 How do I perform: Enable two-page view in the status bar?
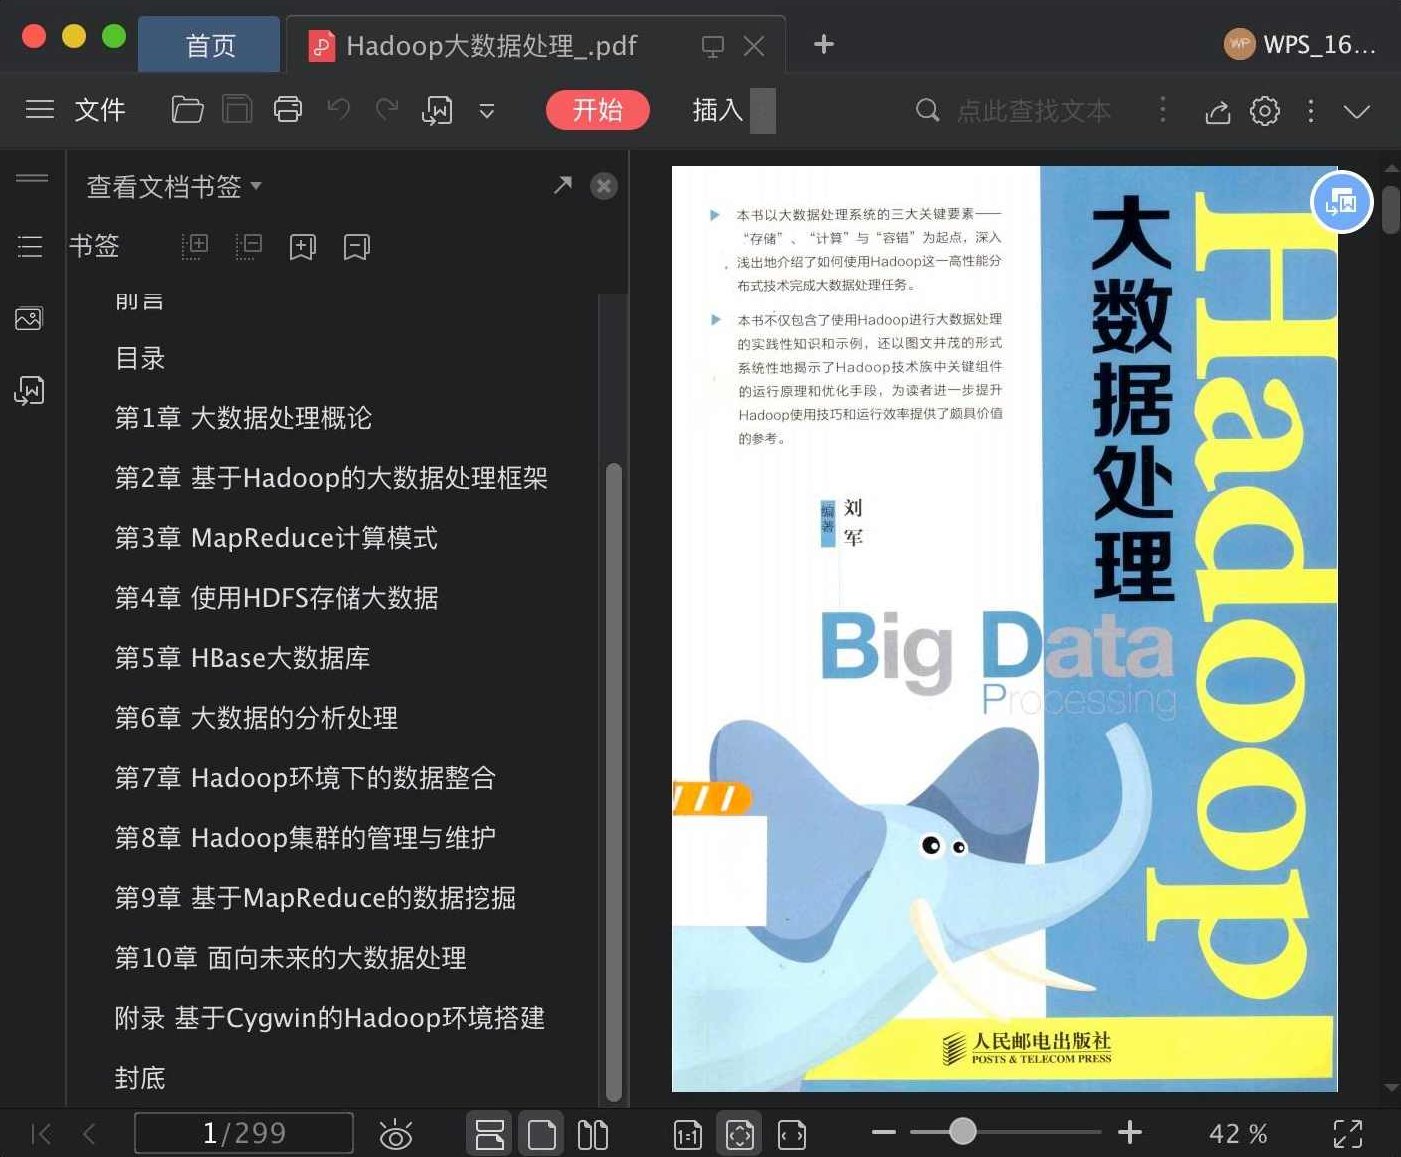[593, 1133]
